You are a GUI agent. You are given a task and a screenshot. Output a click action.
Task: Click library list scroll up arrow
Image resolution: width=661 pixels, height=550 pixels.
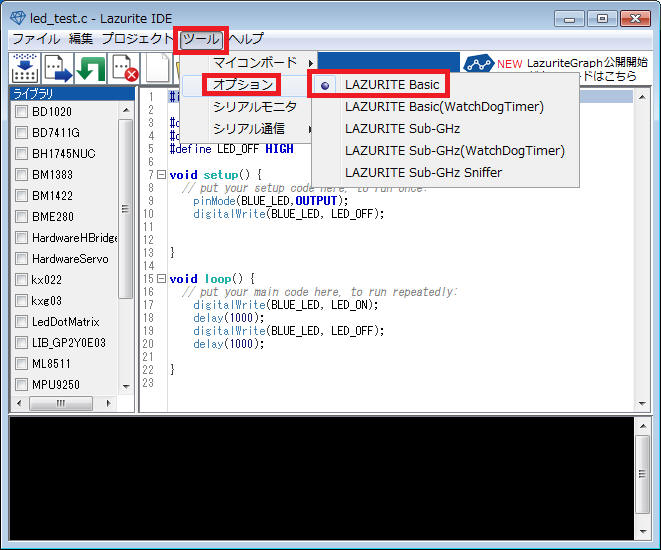[126, 110]
